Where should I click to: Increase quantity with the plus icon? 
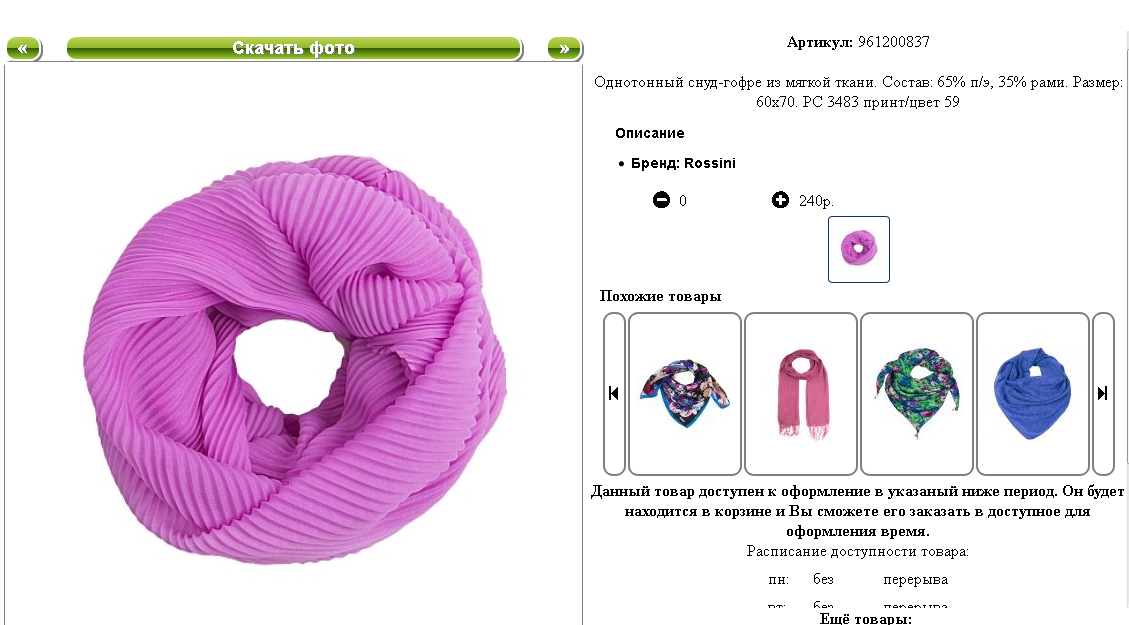click(780, 199)
